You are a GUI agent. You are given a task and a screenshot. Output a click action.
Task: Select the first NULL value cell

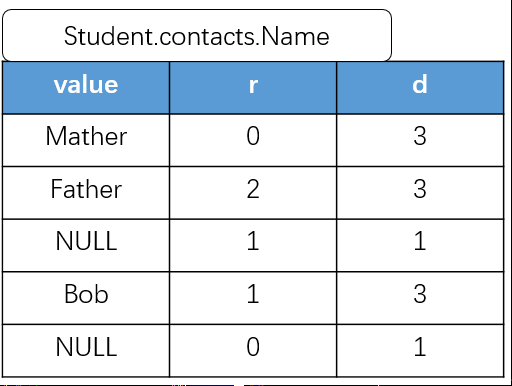pos(86,245)
